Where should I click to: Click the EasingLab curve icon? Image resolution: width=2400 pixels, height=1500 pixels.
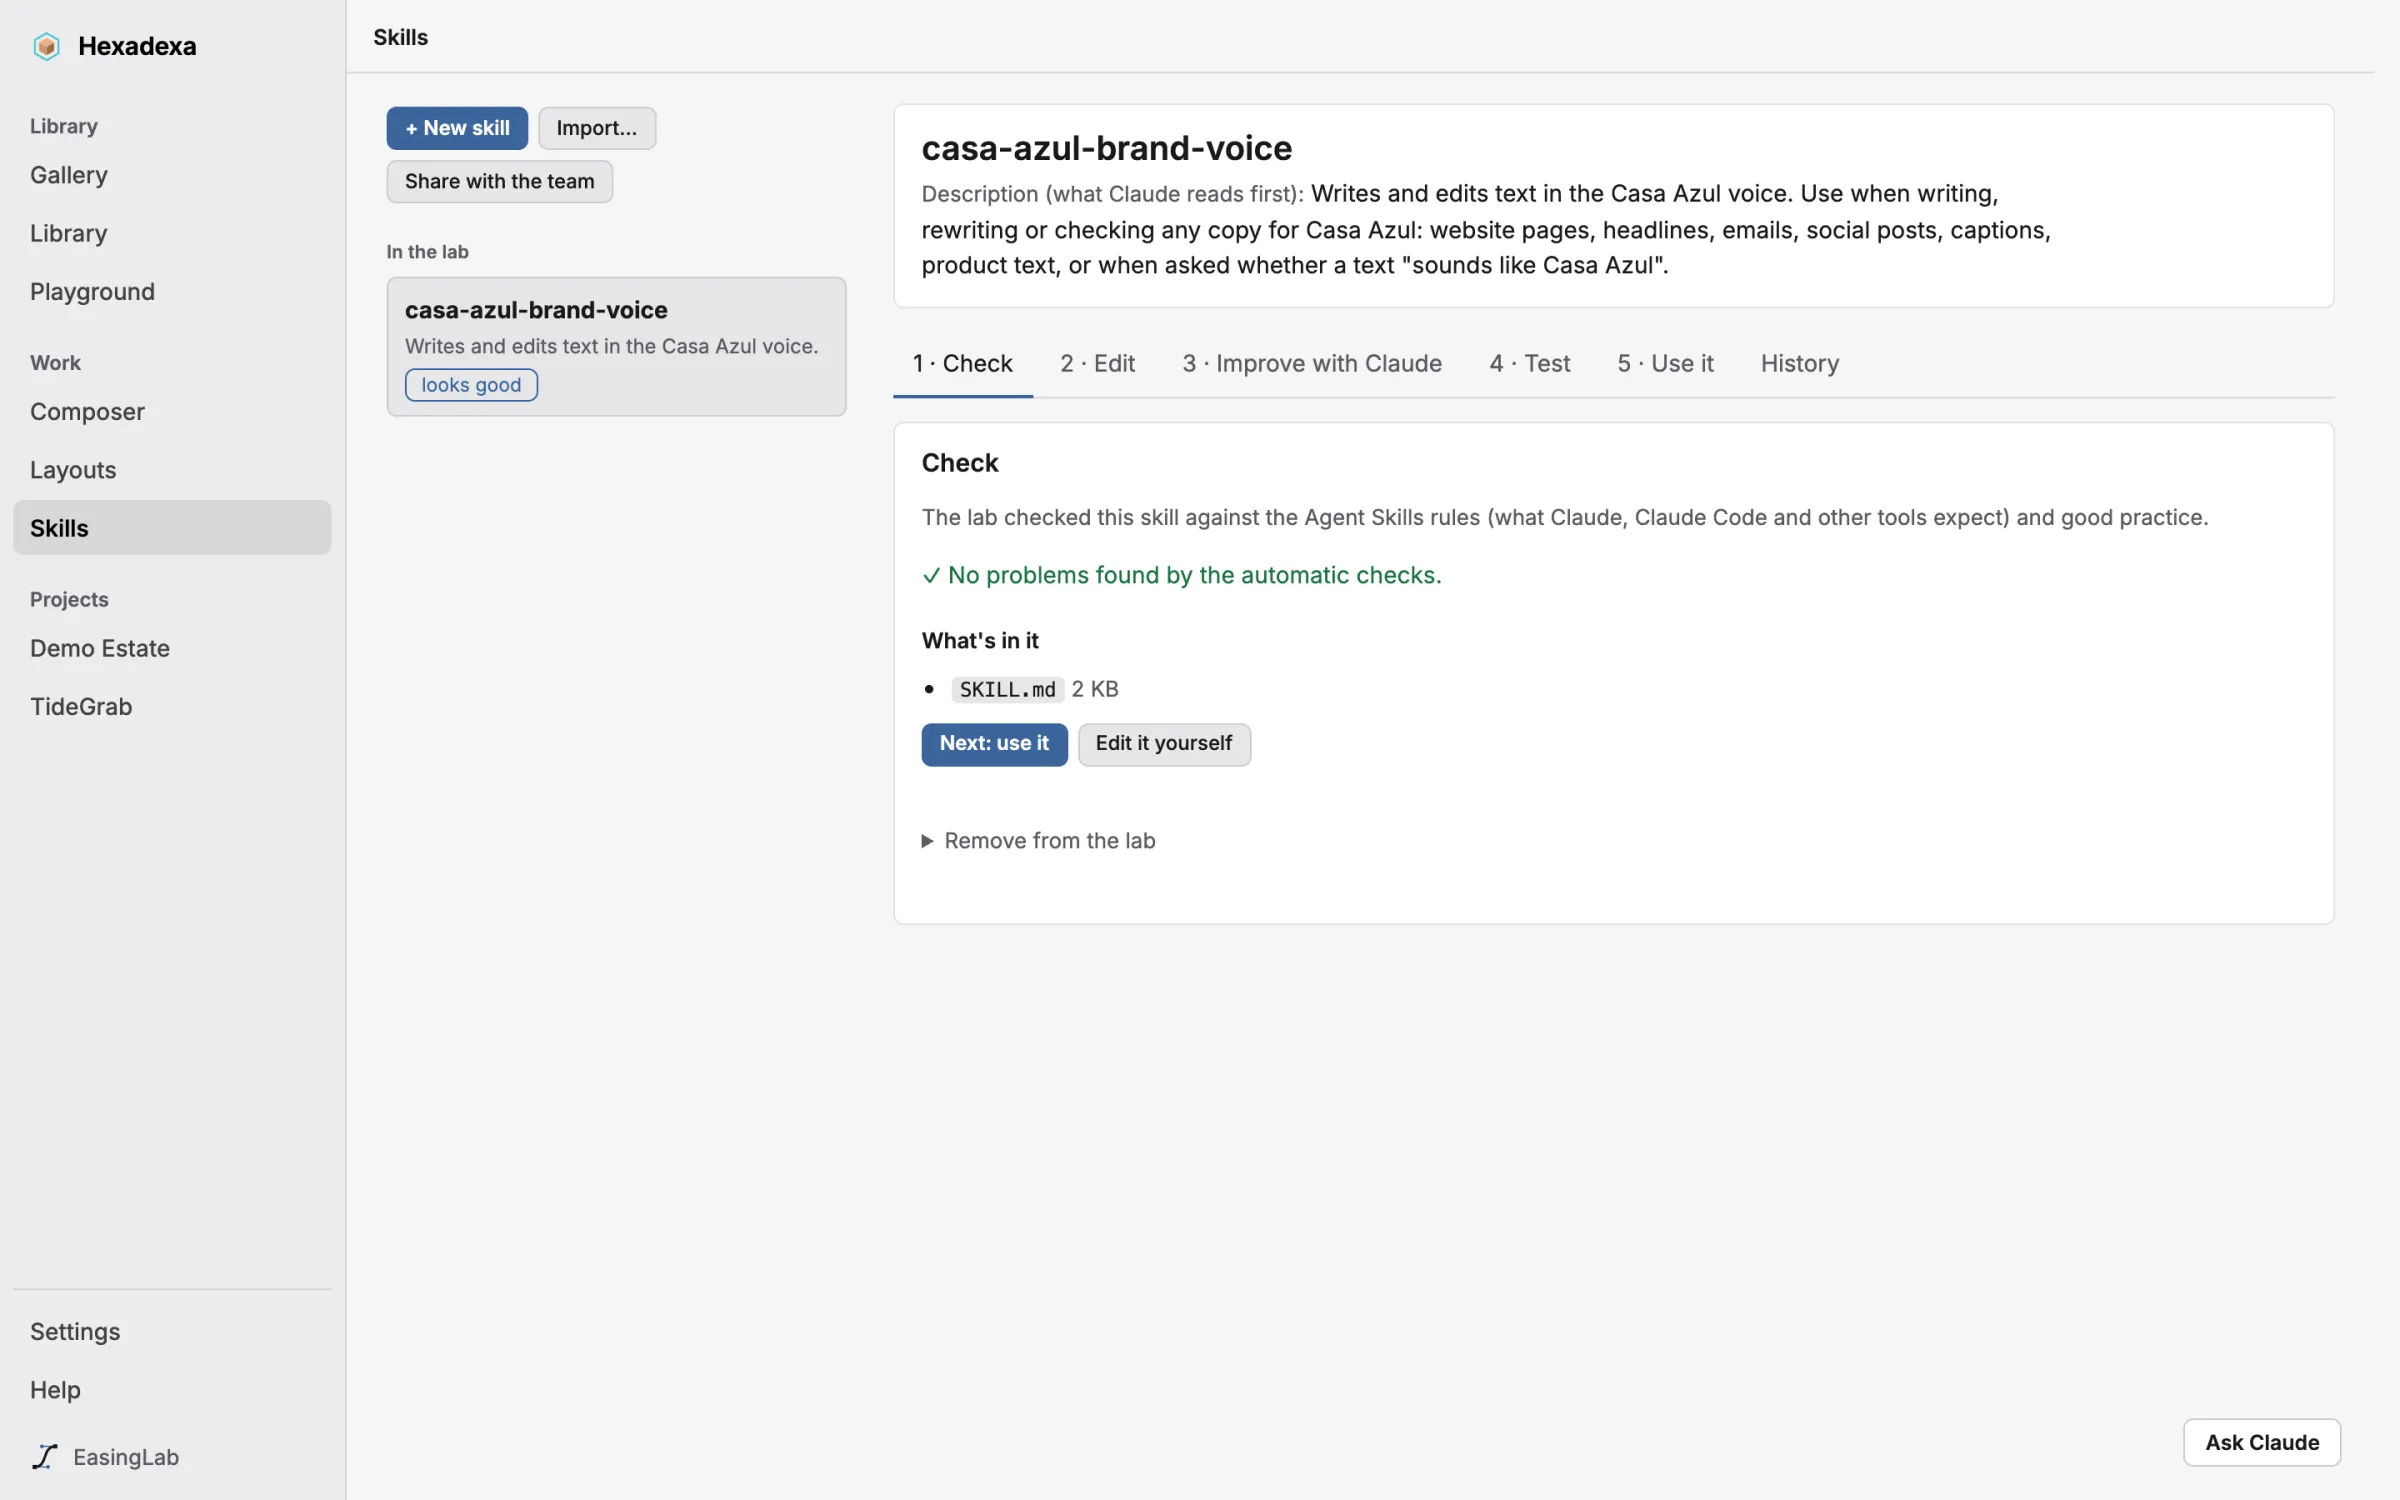pyautogui.click(x=45, y=1457)
